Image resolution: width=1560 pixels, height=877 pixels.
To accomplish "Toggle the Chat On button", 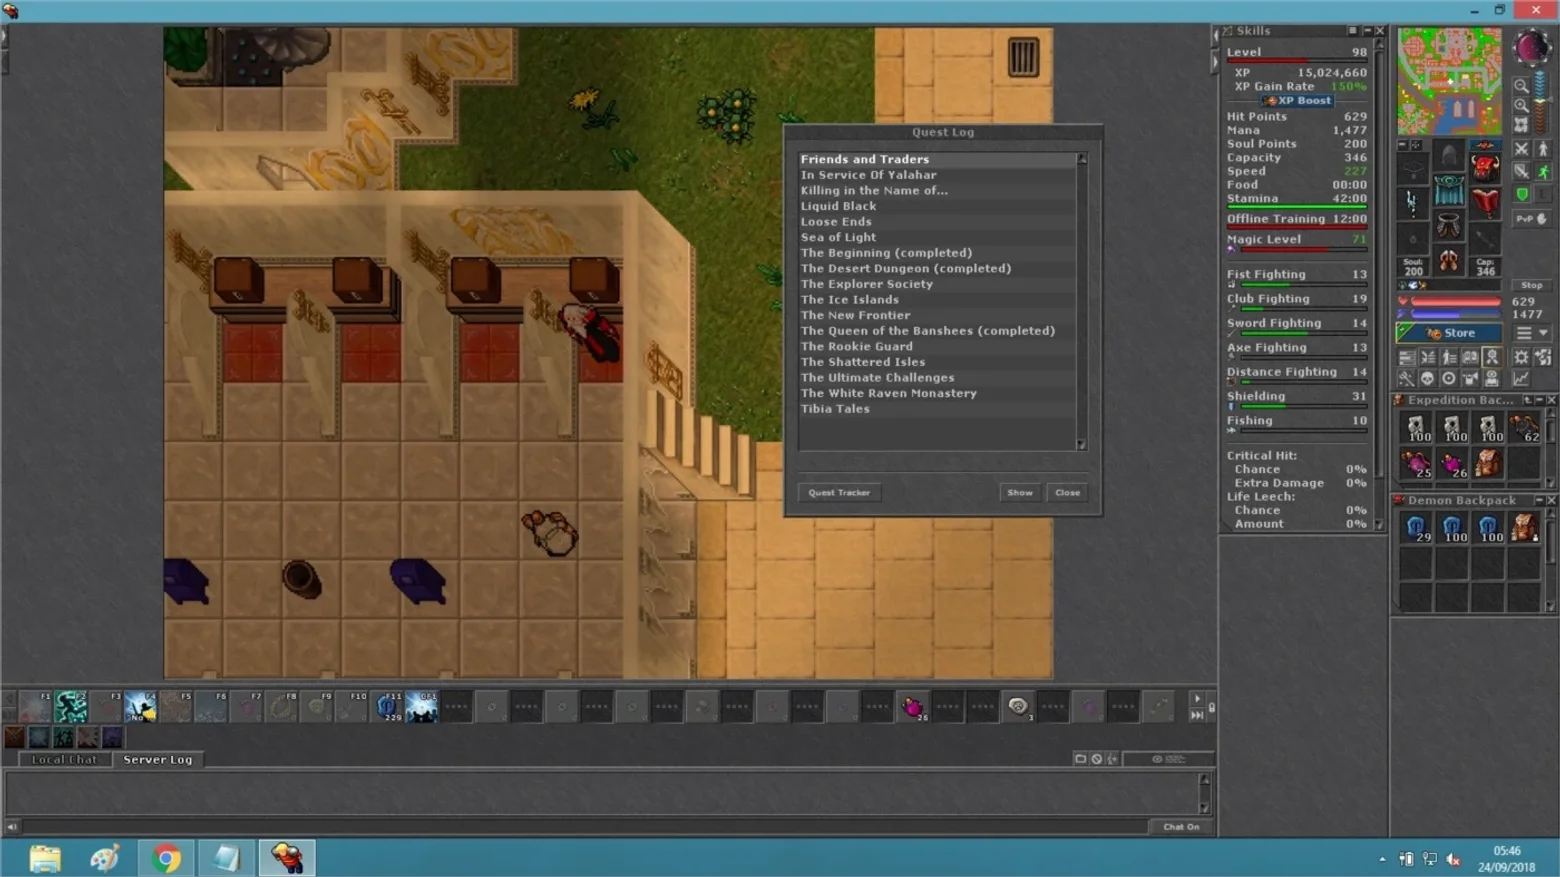I will coord(1181,827).
